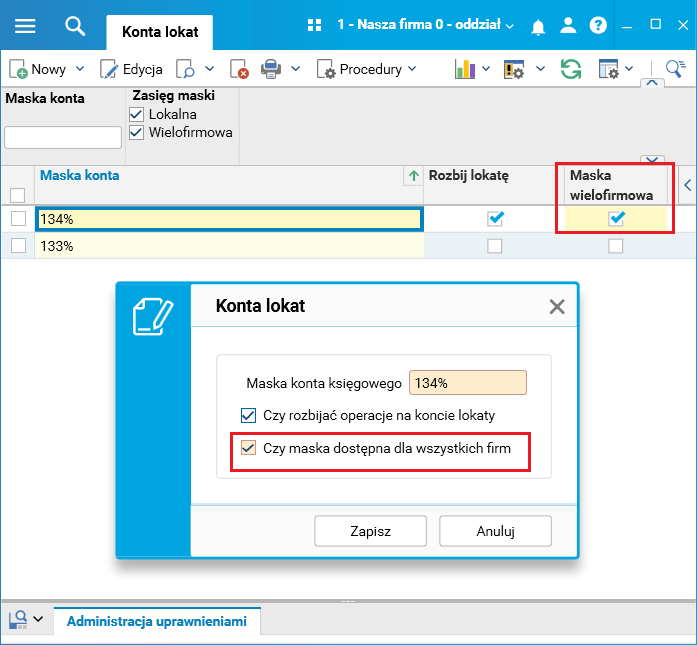Select the Konta lokat tab

click(x=160, y=32)
